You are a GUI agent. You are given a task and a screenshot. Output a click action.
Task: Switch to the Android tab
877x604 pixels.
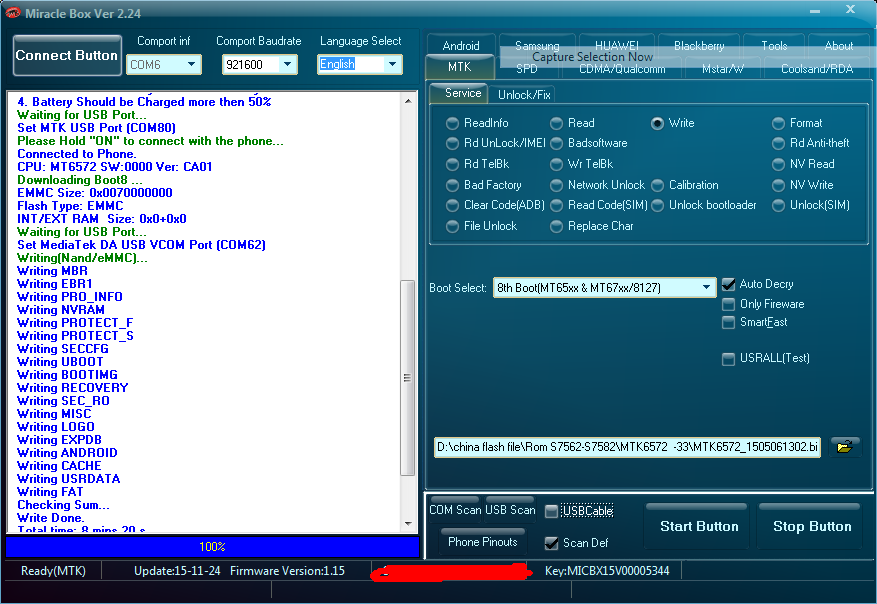point(461,45)
